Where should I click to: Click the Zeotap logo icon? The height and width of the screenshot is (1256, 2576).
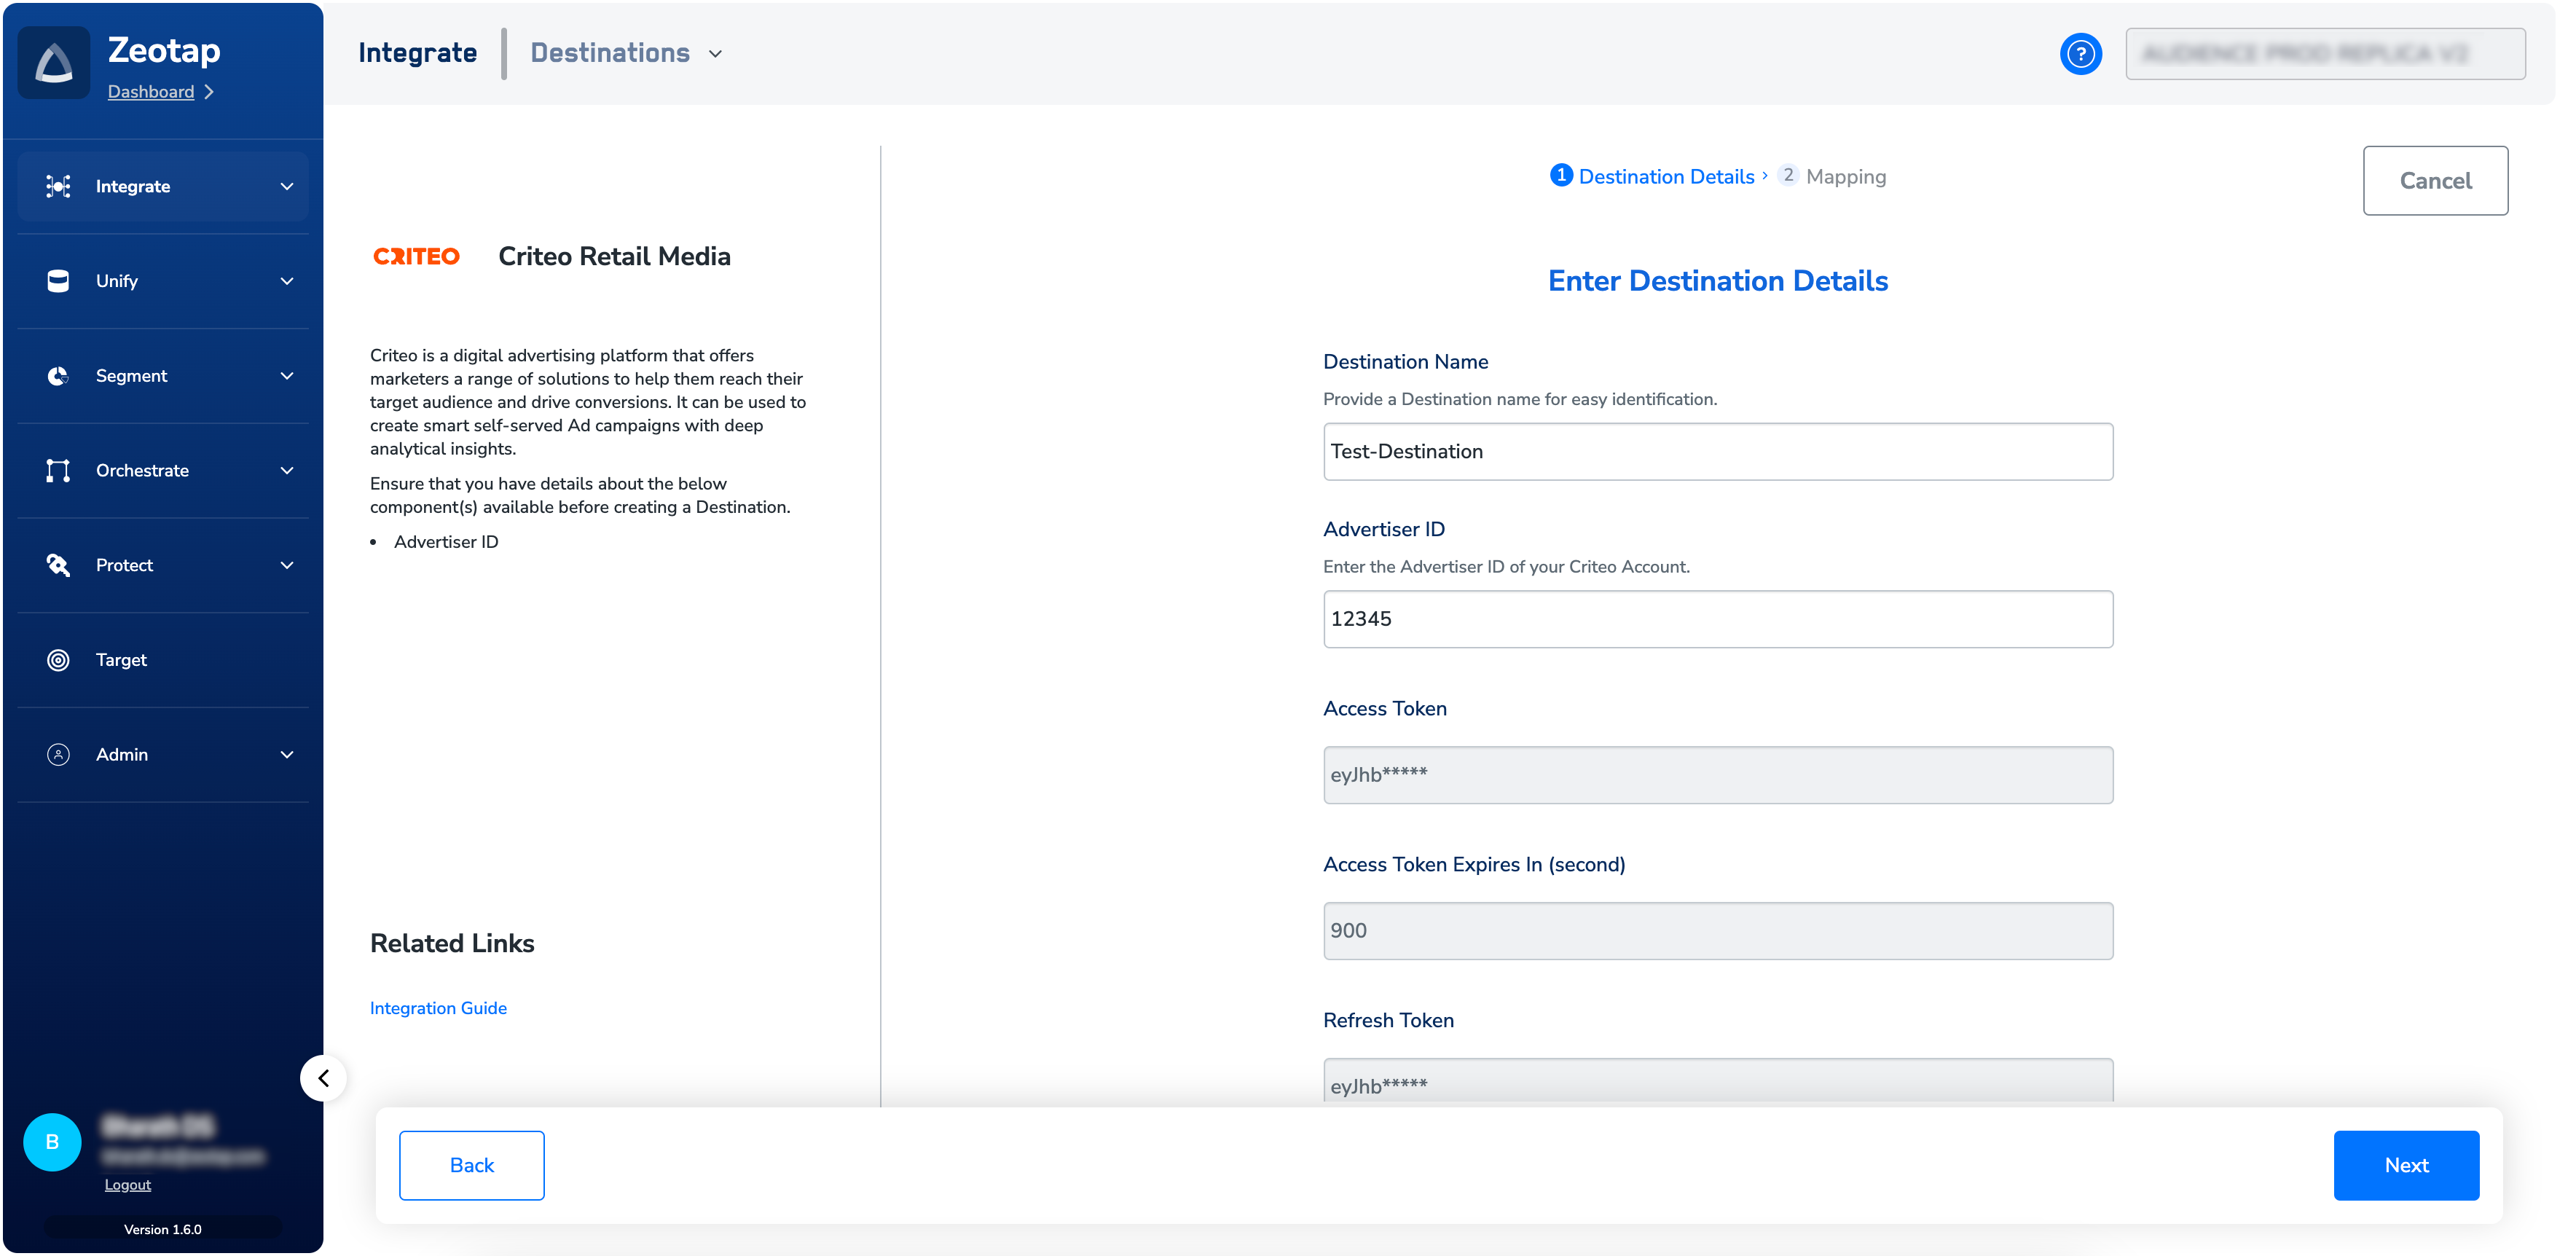click(54, 64)
